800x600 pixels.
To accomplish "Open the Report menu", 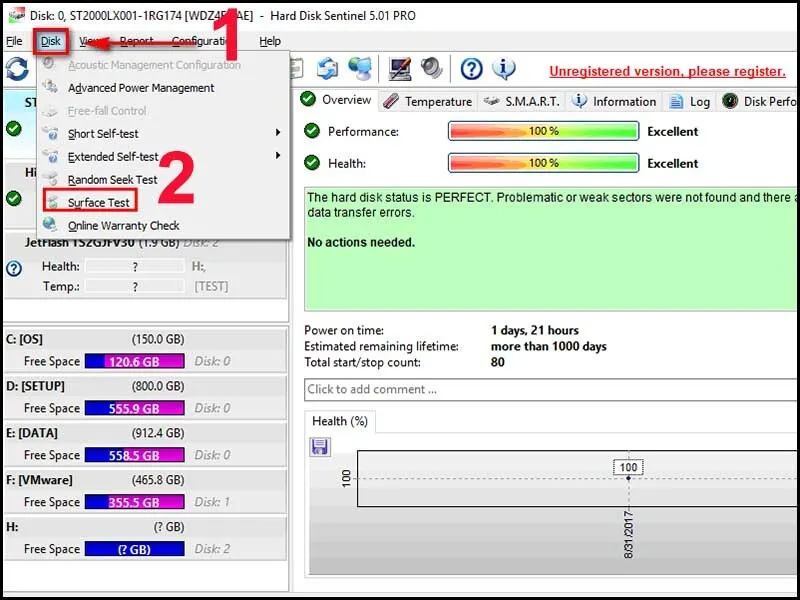I will click(x=136, y=41).
